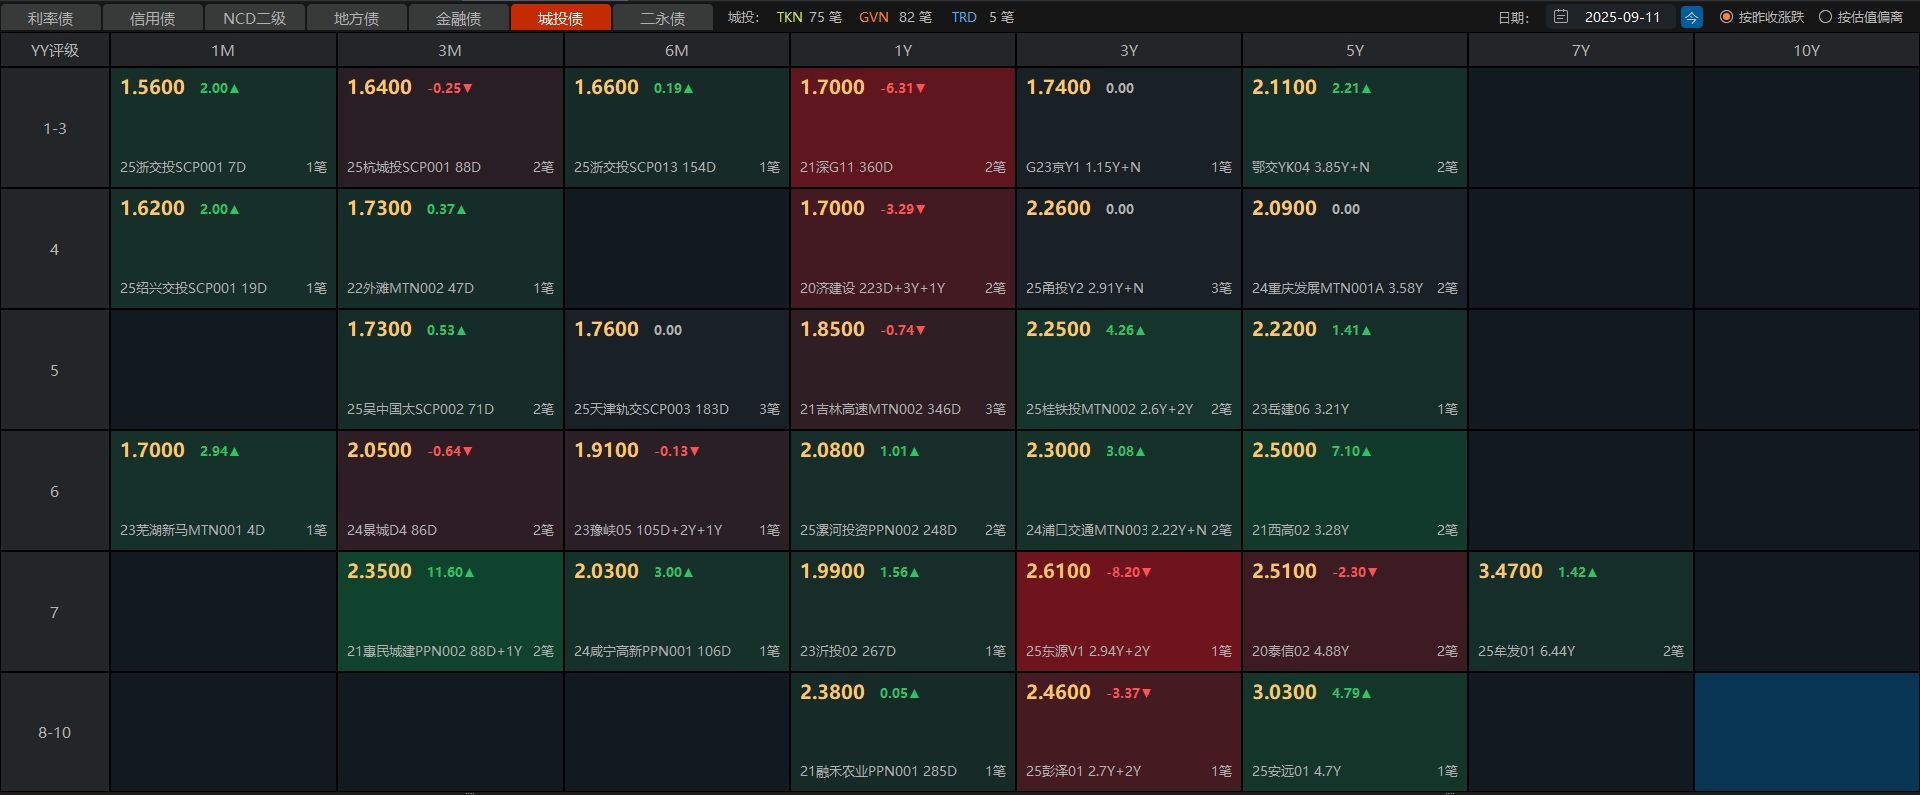Screen dimensions: 1920x795
Task: Click the 3Y column header
Action: tap(1129, 50)
